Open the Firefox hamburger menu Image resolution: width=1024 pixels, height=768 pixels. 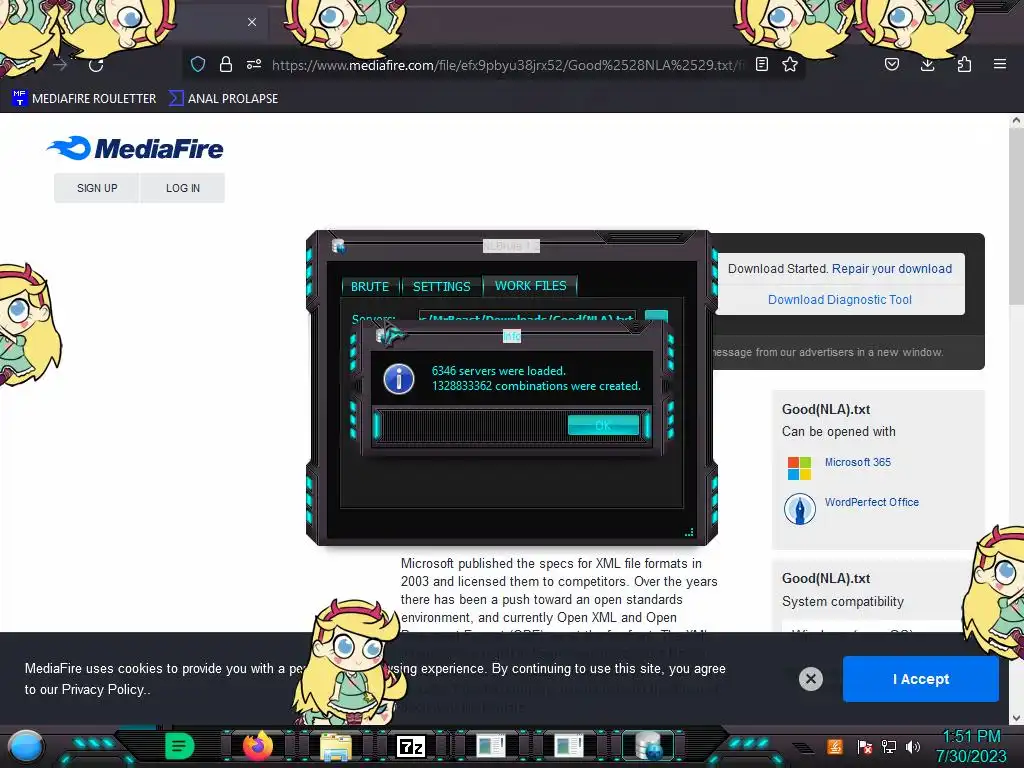pyautogui.click(x=1000, y=64)
